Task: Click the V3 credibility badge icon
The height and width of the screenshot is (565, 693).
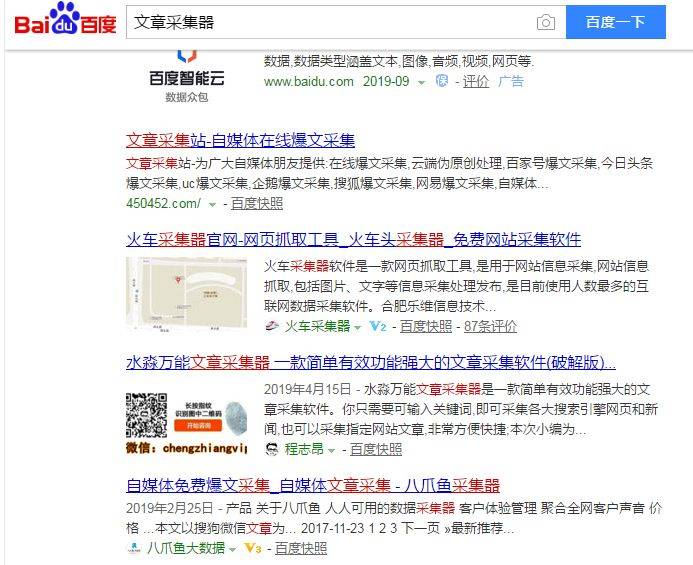Action: (x=253, y=548)
